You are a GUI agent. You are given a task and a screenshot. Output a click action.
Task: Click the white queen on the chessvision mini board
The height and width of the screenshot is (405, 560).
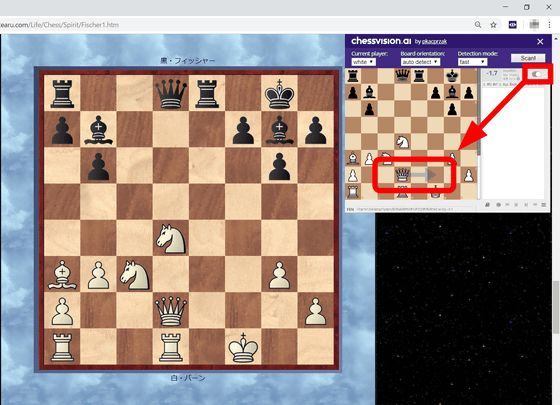(x=402, y=175)
